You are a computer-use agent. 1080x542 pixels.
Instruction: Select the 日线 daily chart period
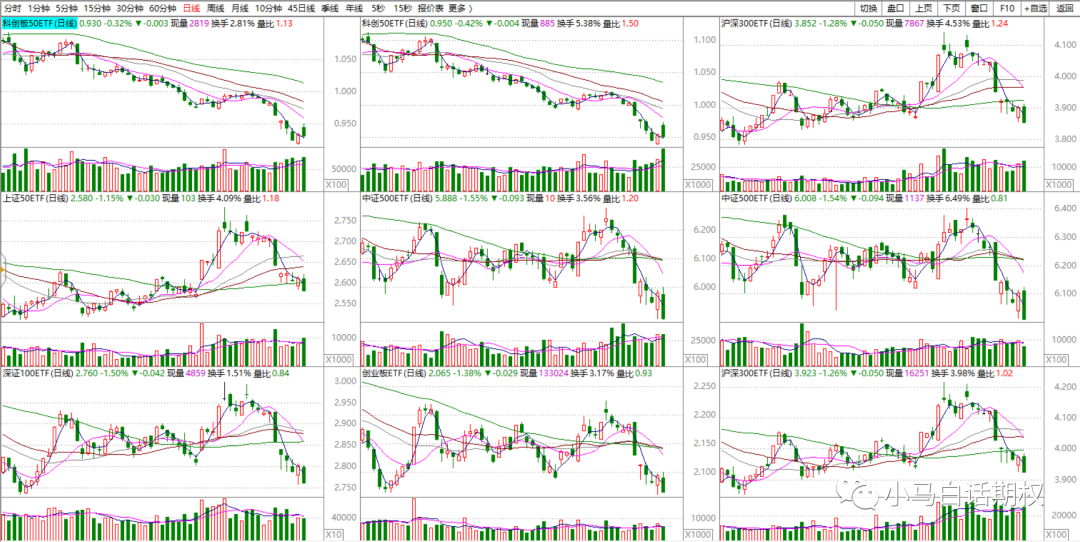[x=191, y=8]
